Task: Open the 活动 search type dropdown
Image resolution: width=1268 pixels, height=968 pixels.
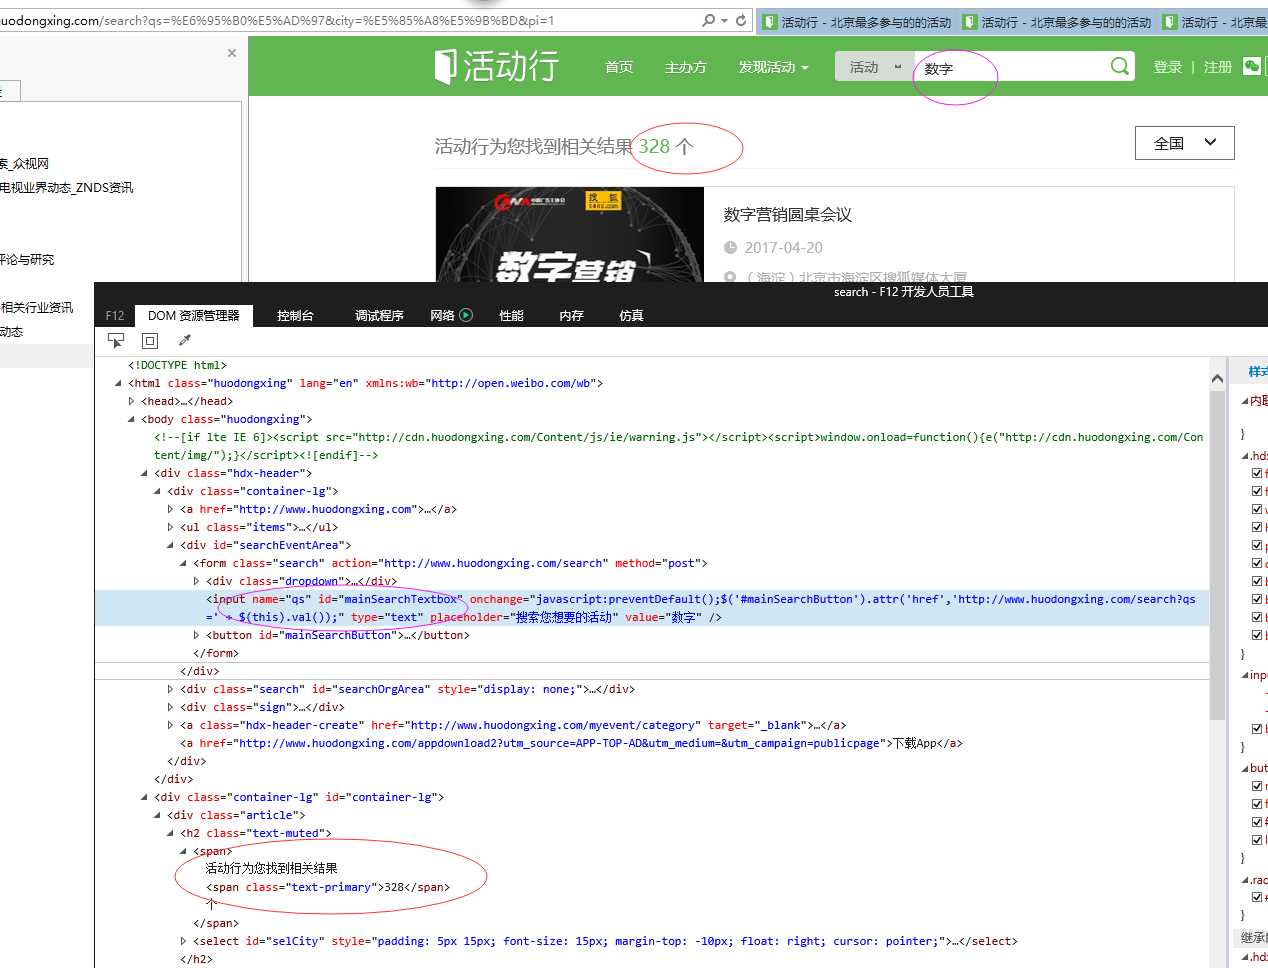Action: pos(874,67)
